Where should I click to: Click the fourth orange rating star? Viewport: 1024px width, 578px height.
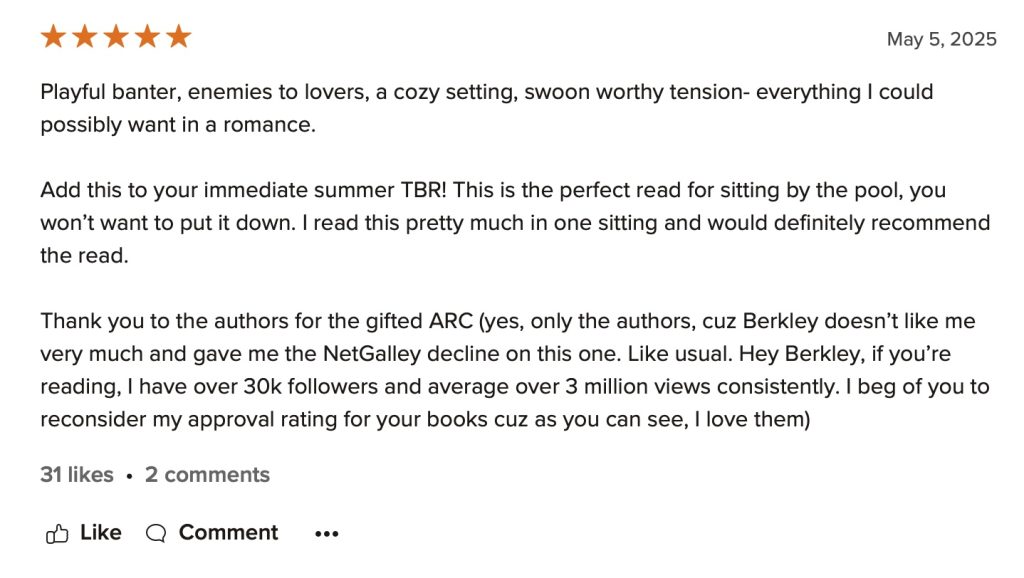[x=147, y=38]
